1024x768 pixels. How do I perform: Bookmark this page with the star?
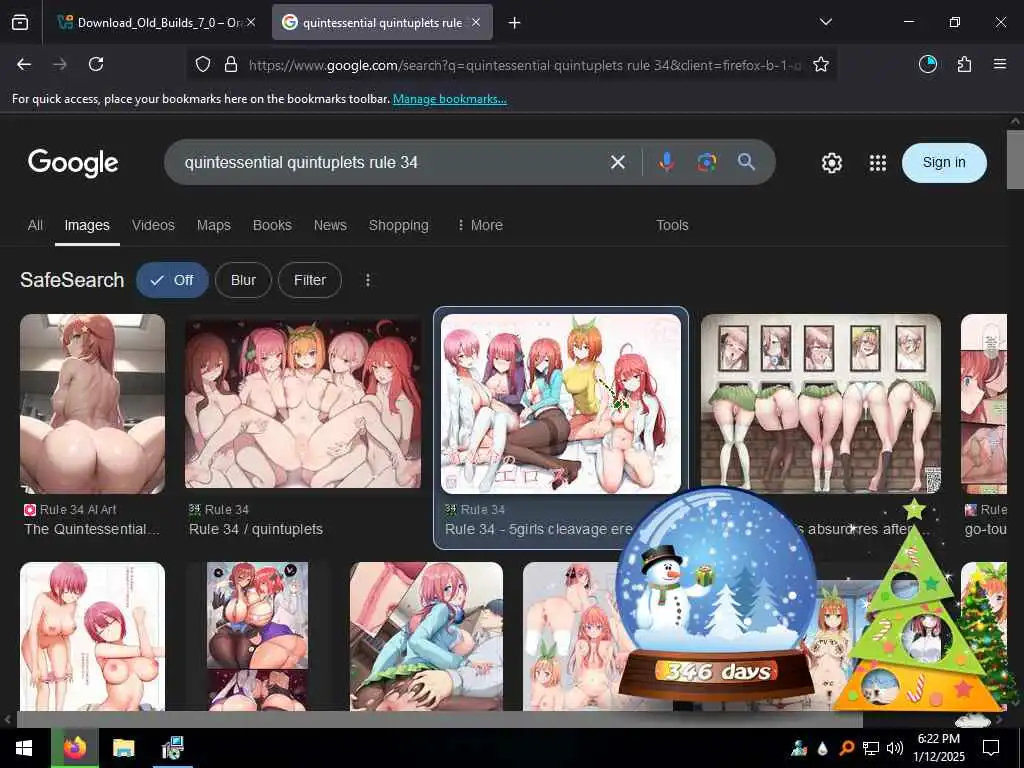(821, 64)
